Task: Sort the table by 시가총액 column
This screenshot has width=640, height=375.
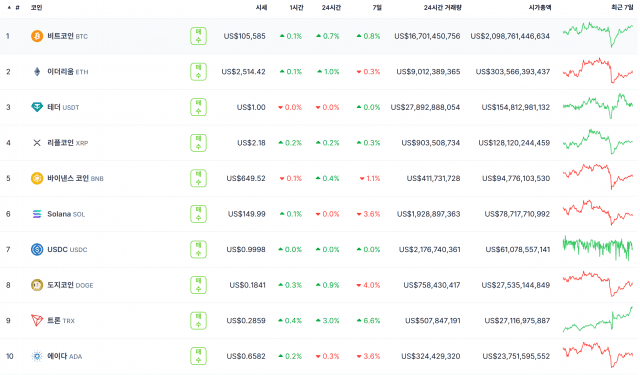Action: coord(540,7)
